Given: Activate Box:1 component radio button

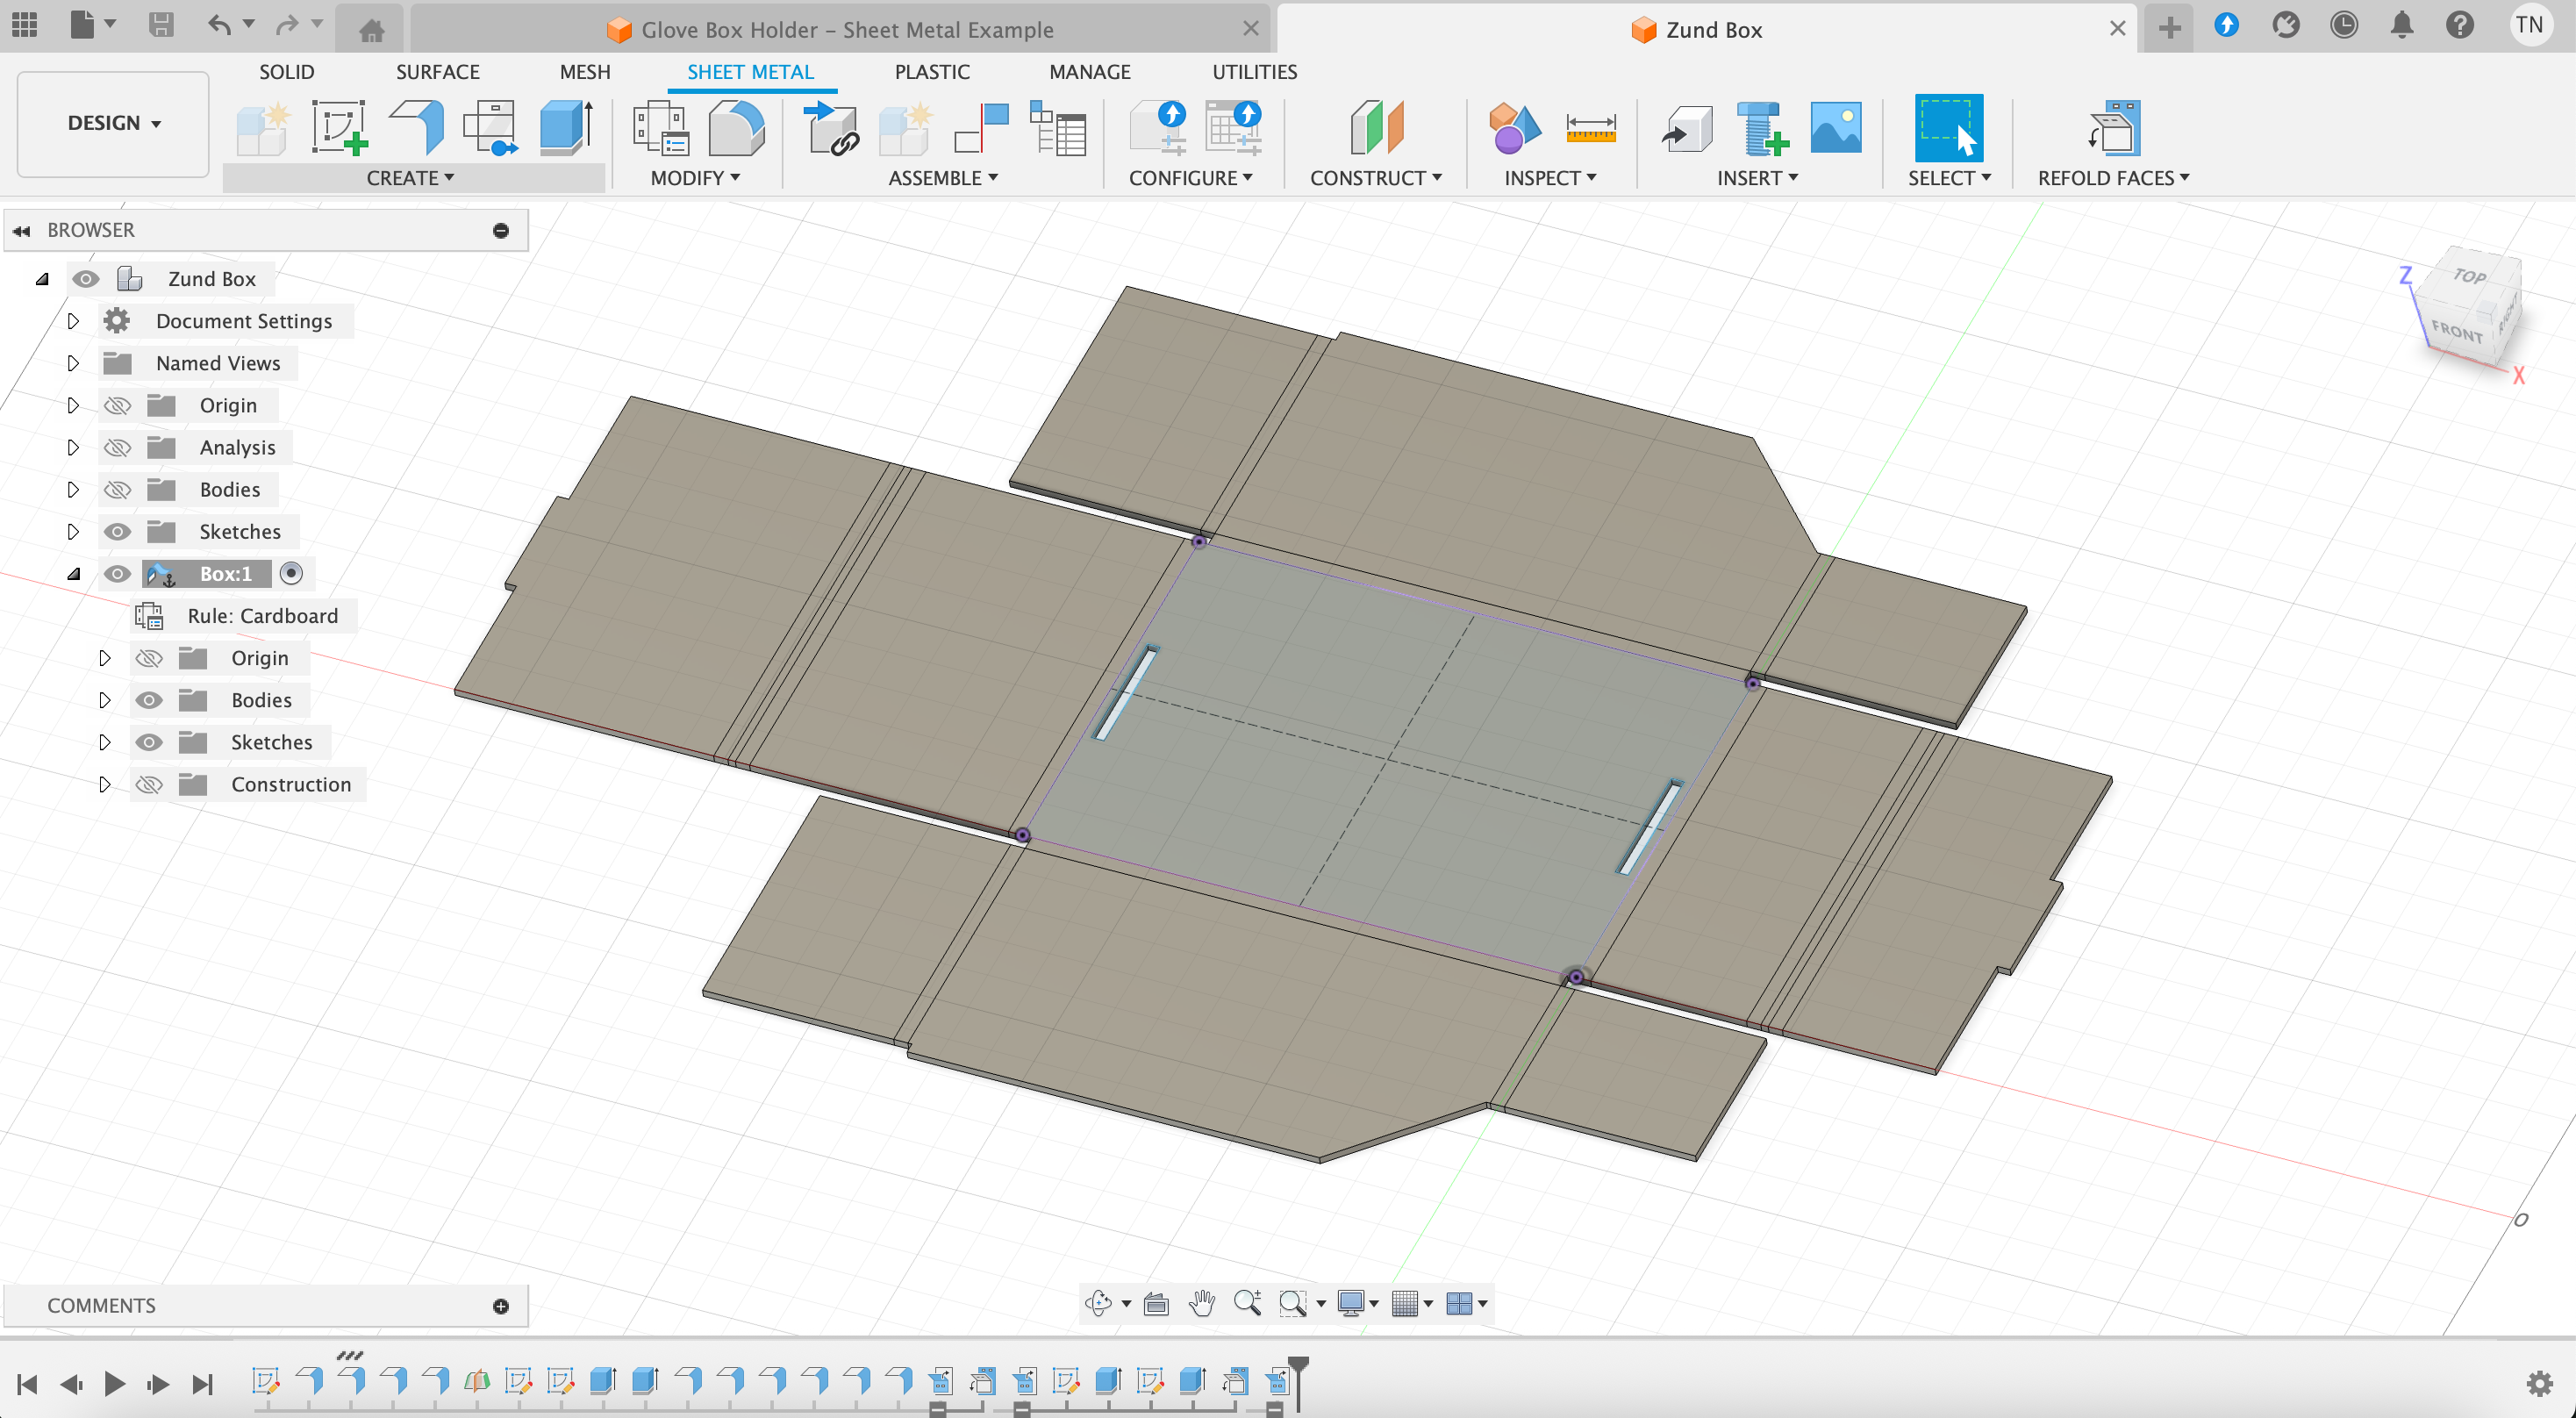Looking at the screenshot, I should [x=291, y=574].
